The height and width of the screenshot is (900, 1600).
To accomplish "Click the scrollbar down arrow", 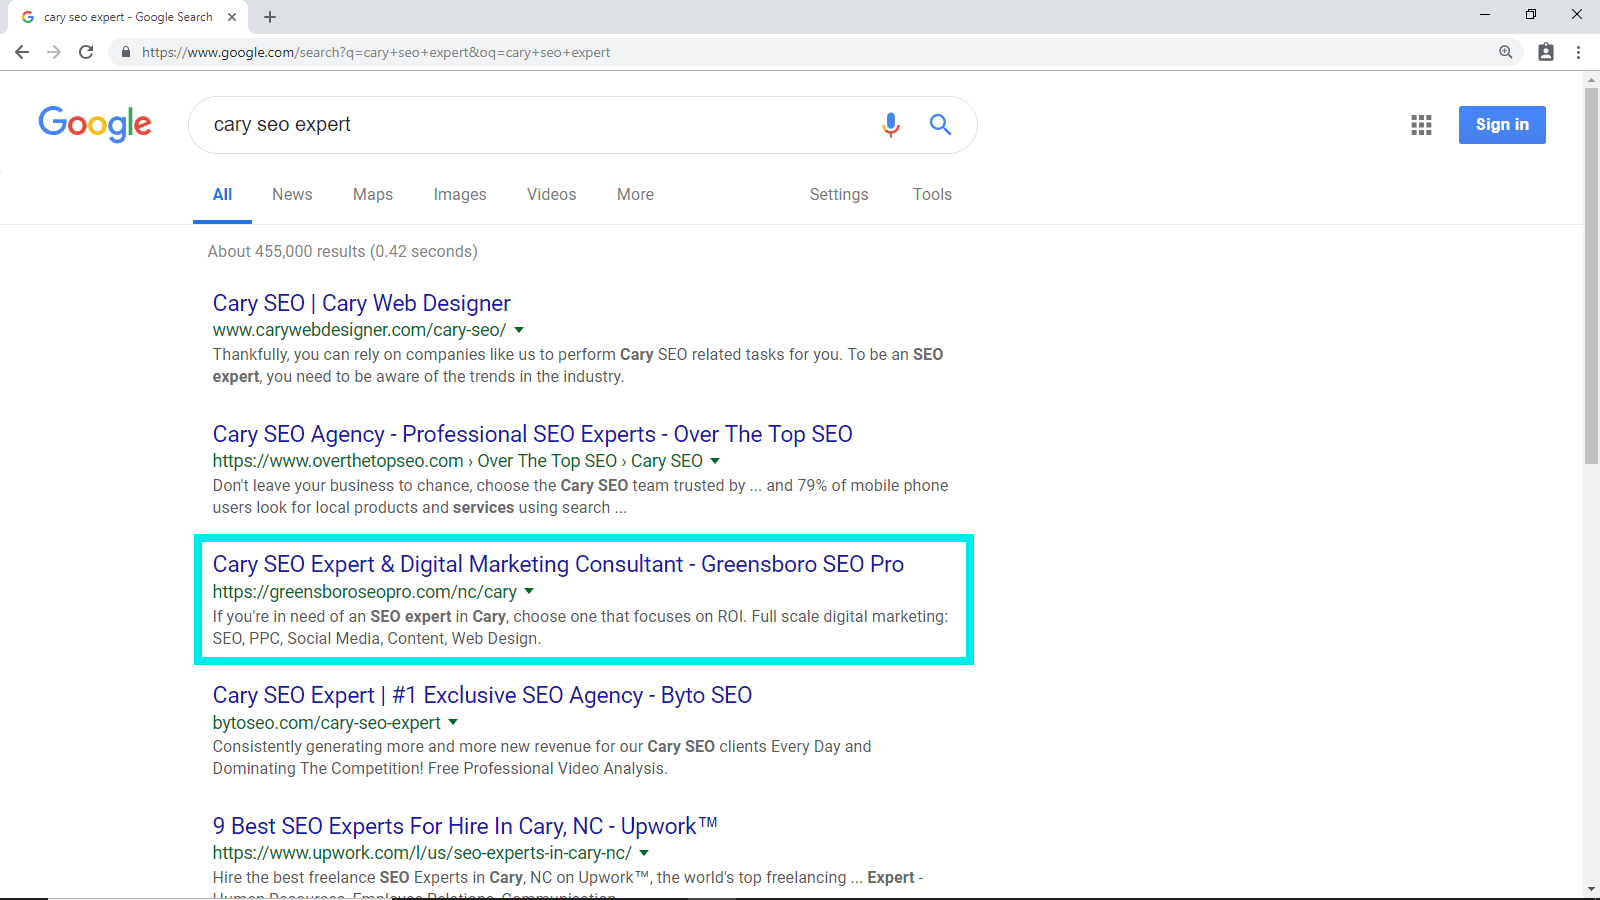I will [1591, 889].
